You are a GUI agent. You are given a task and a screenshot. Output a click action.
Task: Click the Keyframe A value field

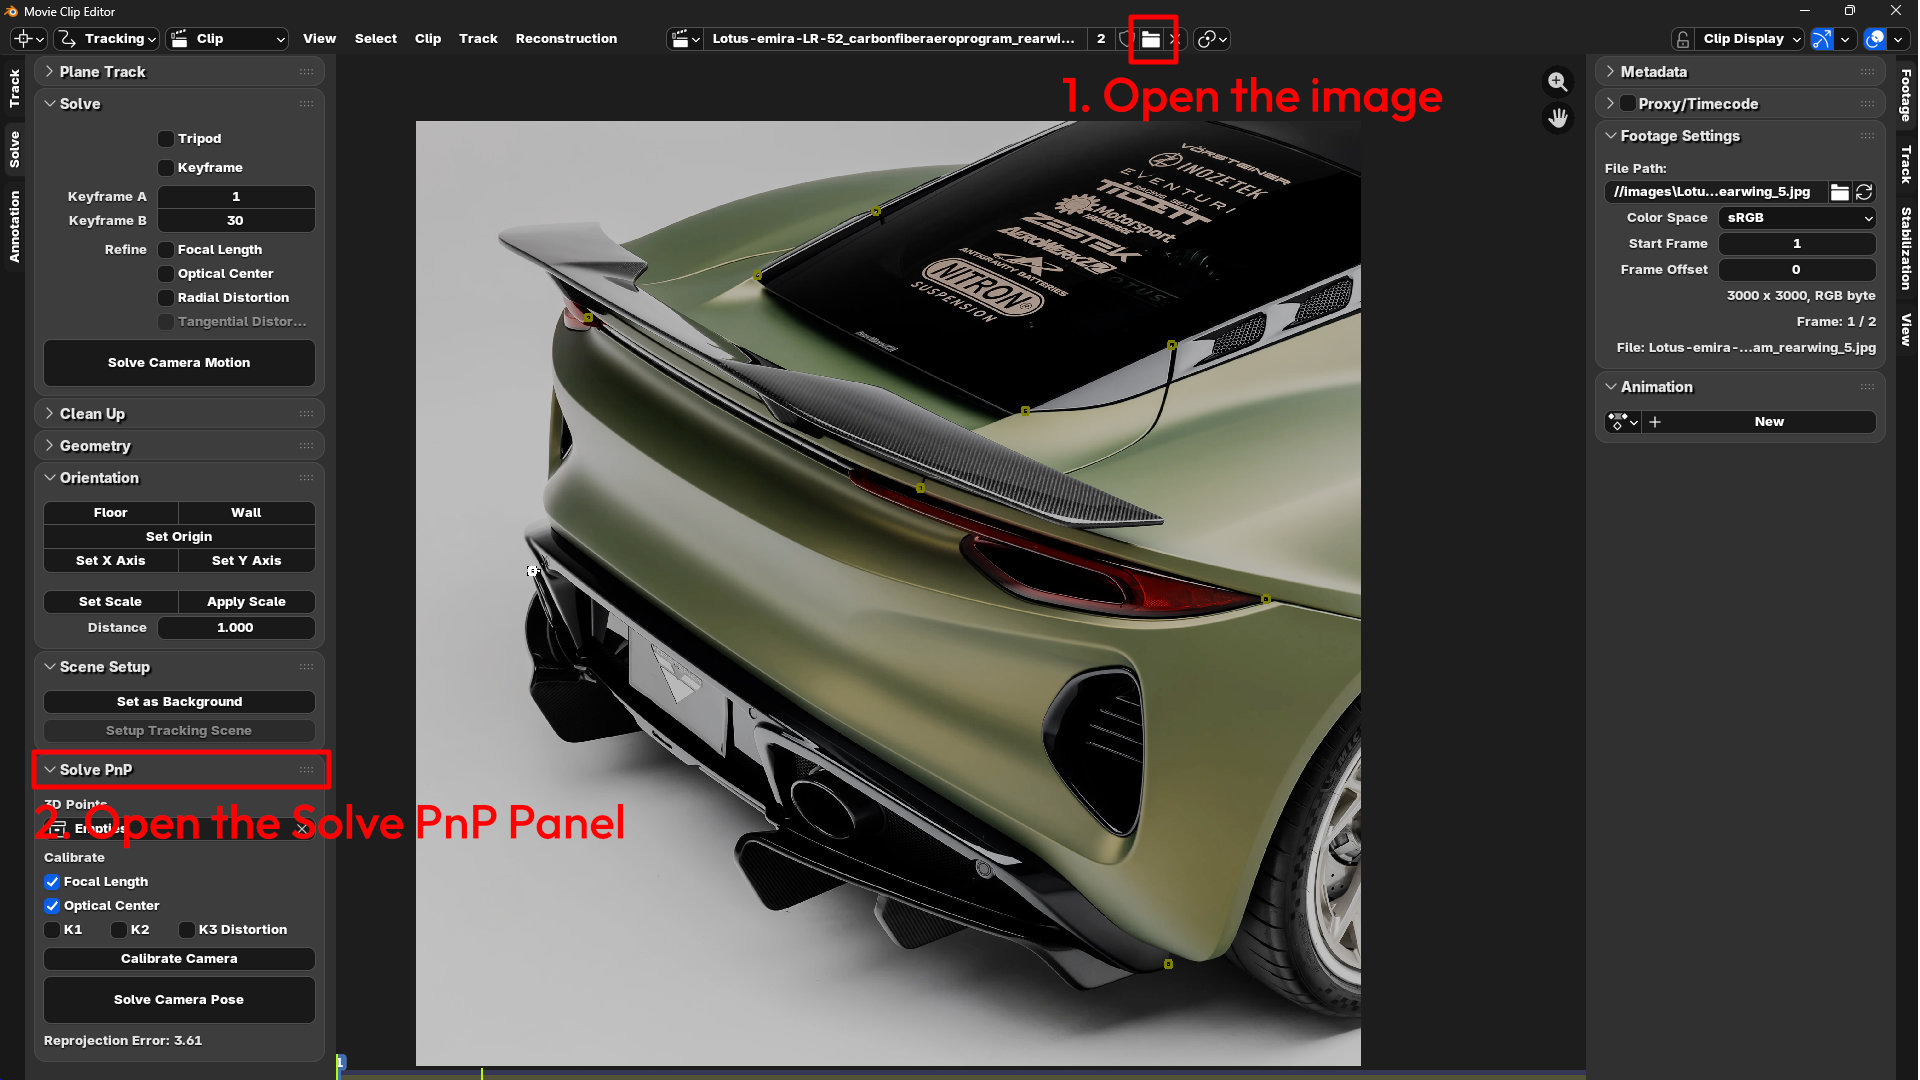236,197
